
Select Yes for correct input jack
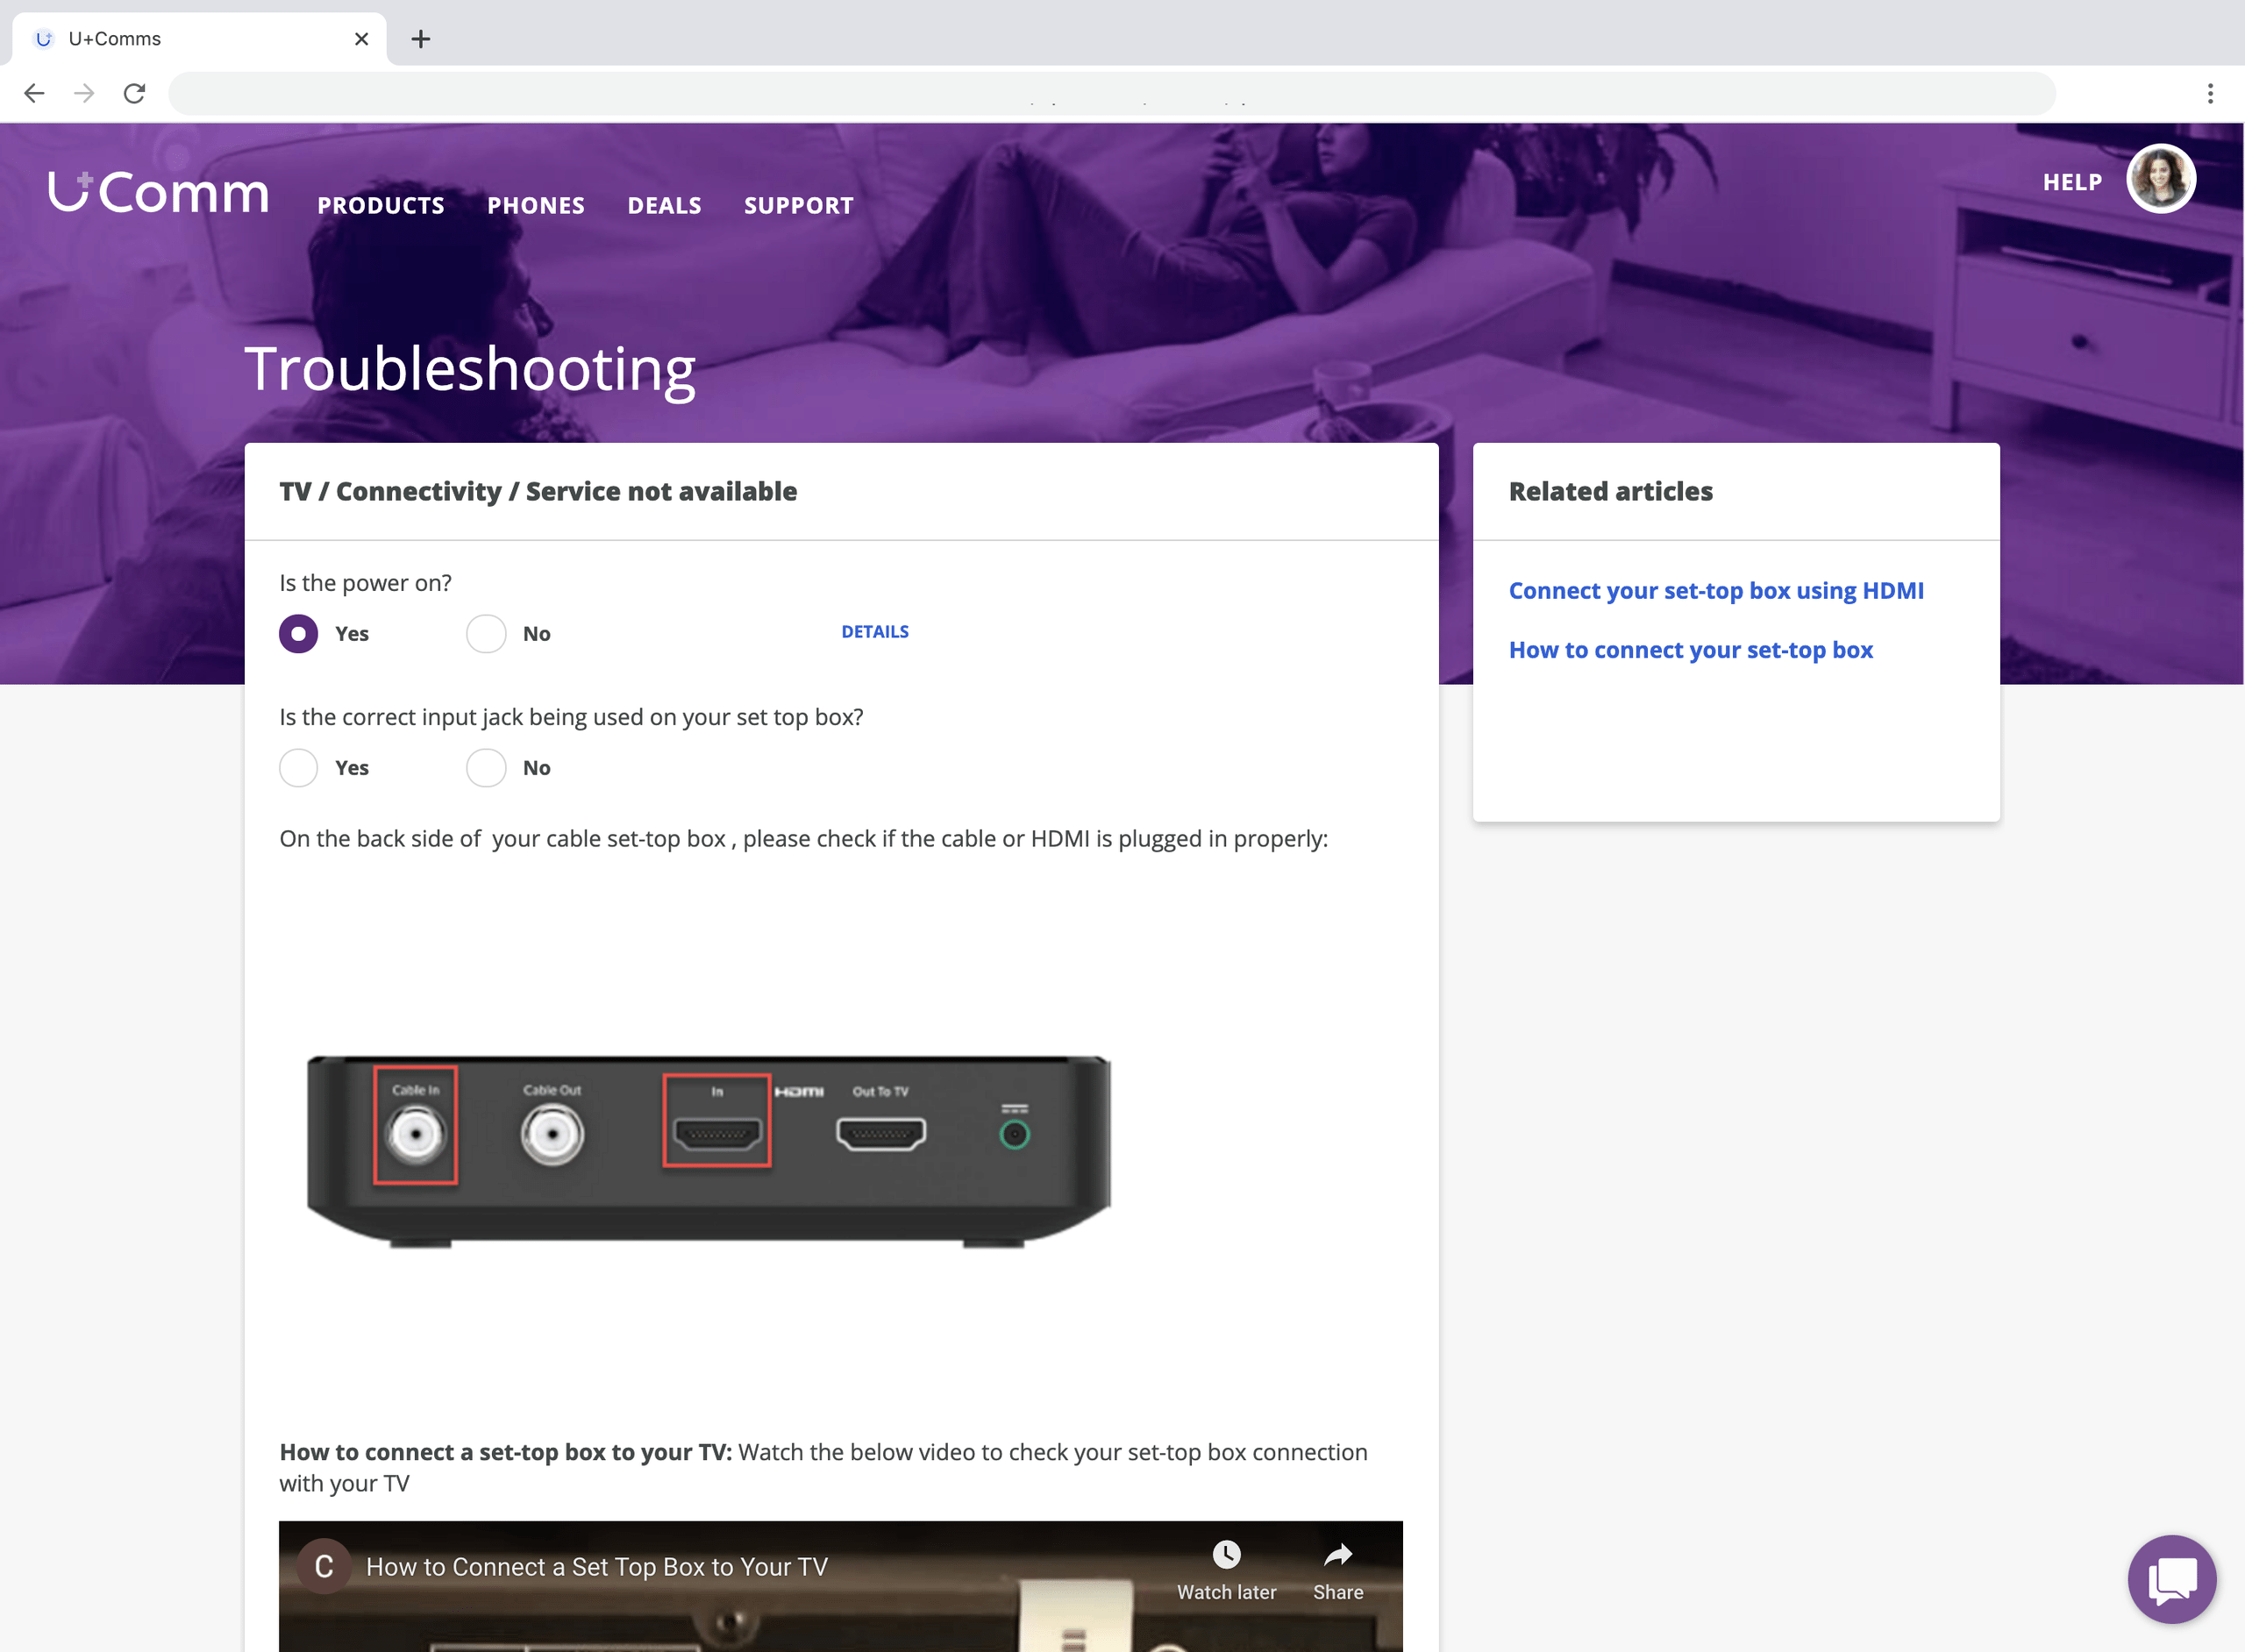coord(298,766)
